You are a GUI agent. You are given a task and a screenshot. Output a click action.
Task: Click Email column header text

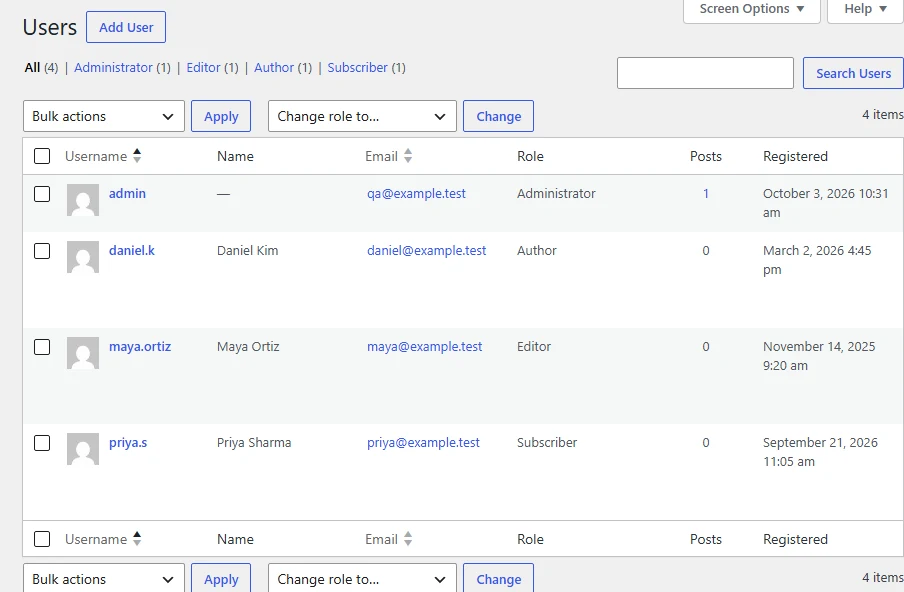pos(381,156)
